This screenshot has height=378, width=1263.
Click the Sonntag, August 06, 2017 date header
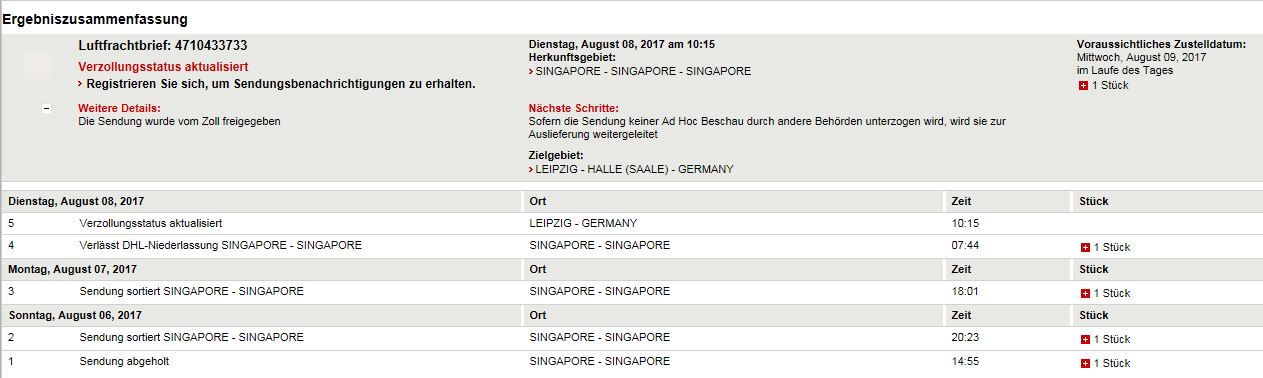(75, 315)
